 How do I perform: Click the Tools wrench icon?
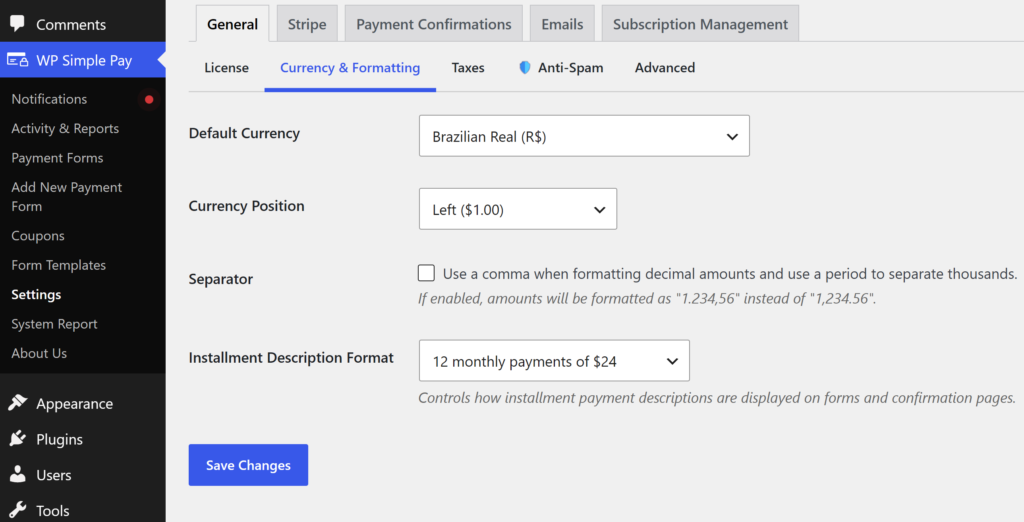pyautogui.click(x=18, y=510)
